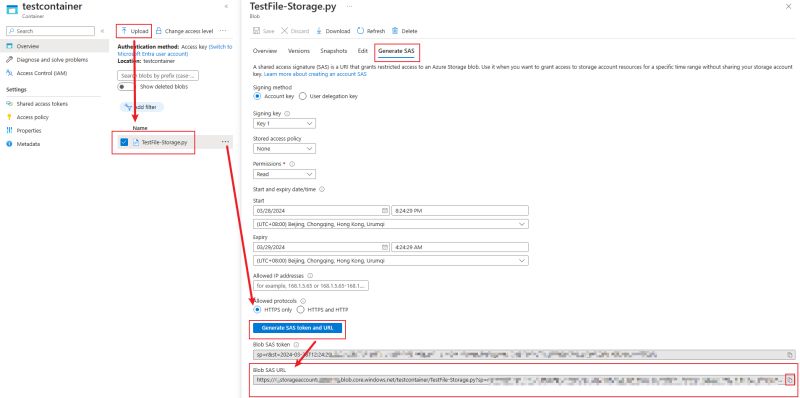Click the search box in the testcontainer sidebar

[50, 31]
